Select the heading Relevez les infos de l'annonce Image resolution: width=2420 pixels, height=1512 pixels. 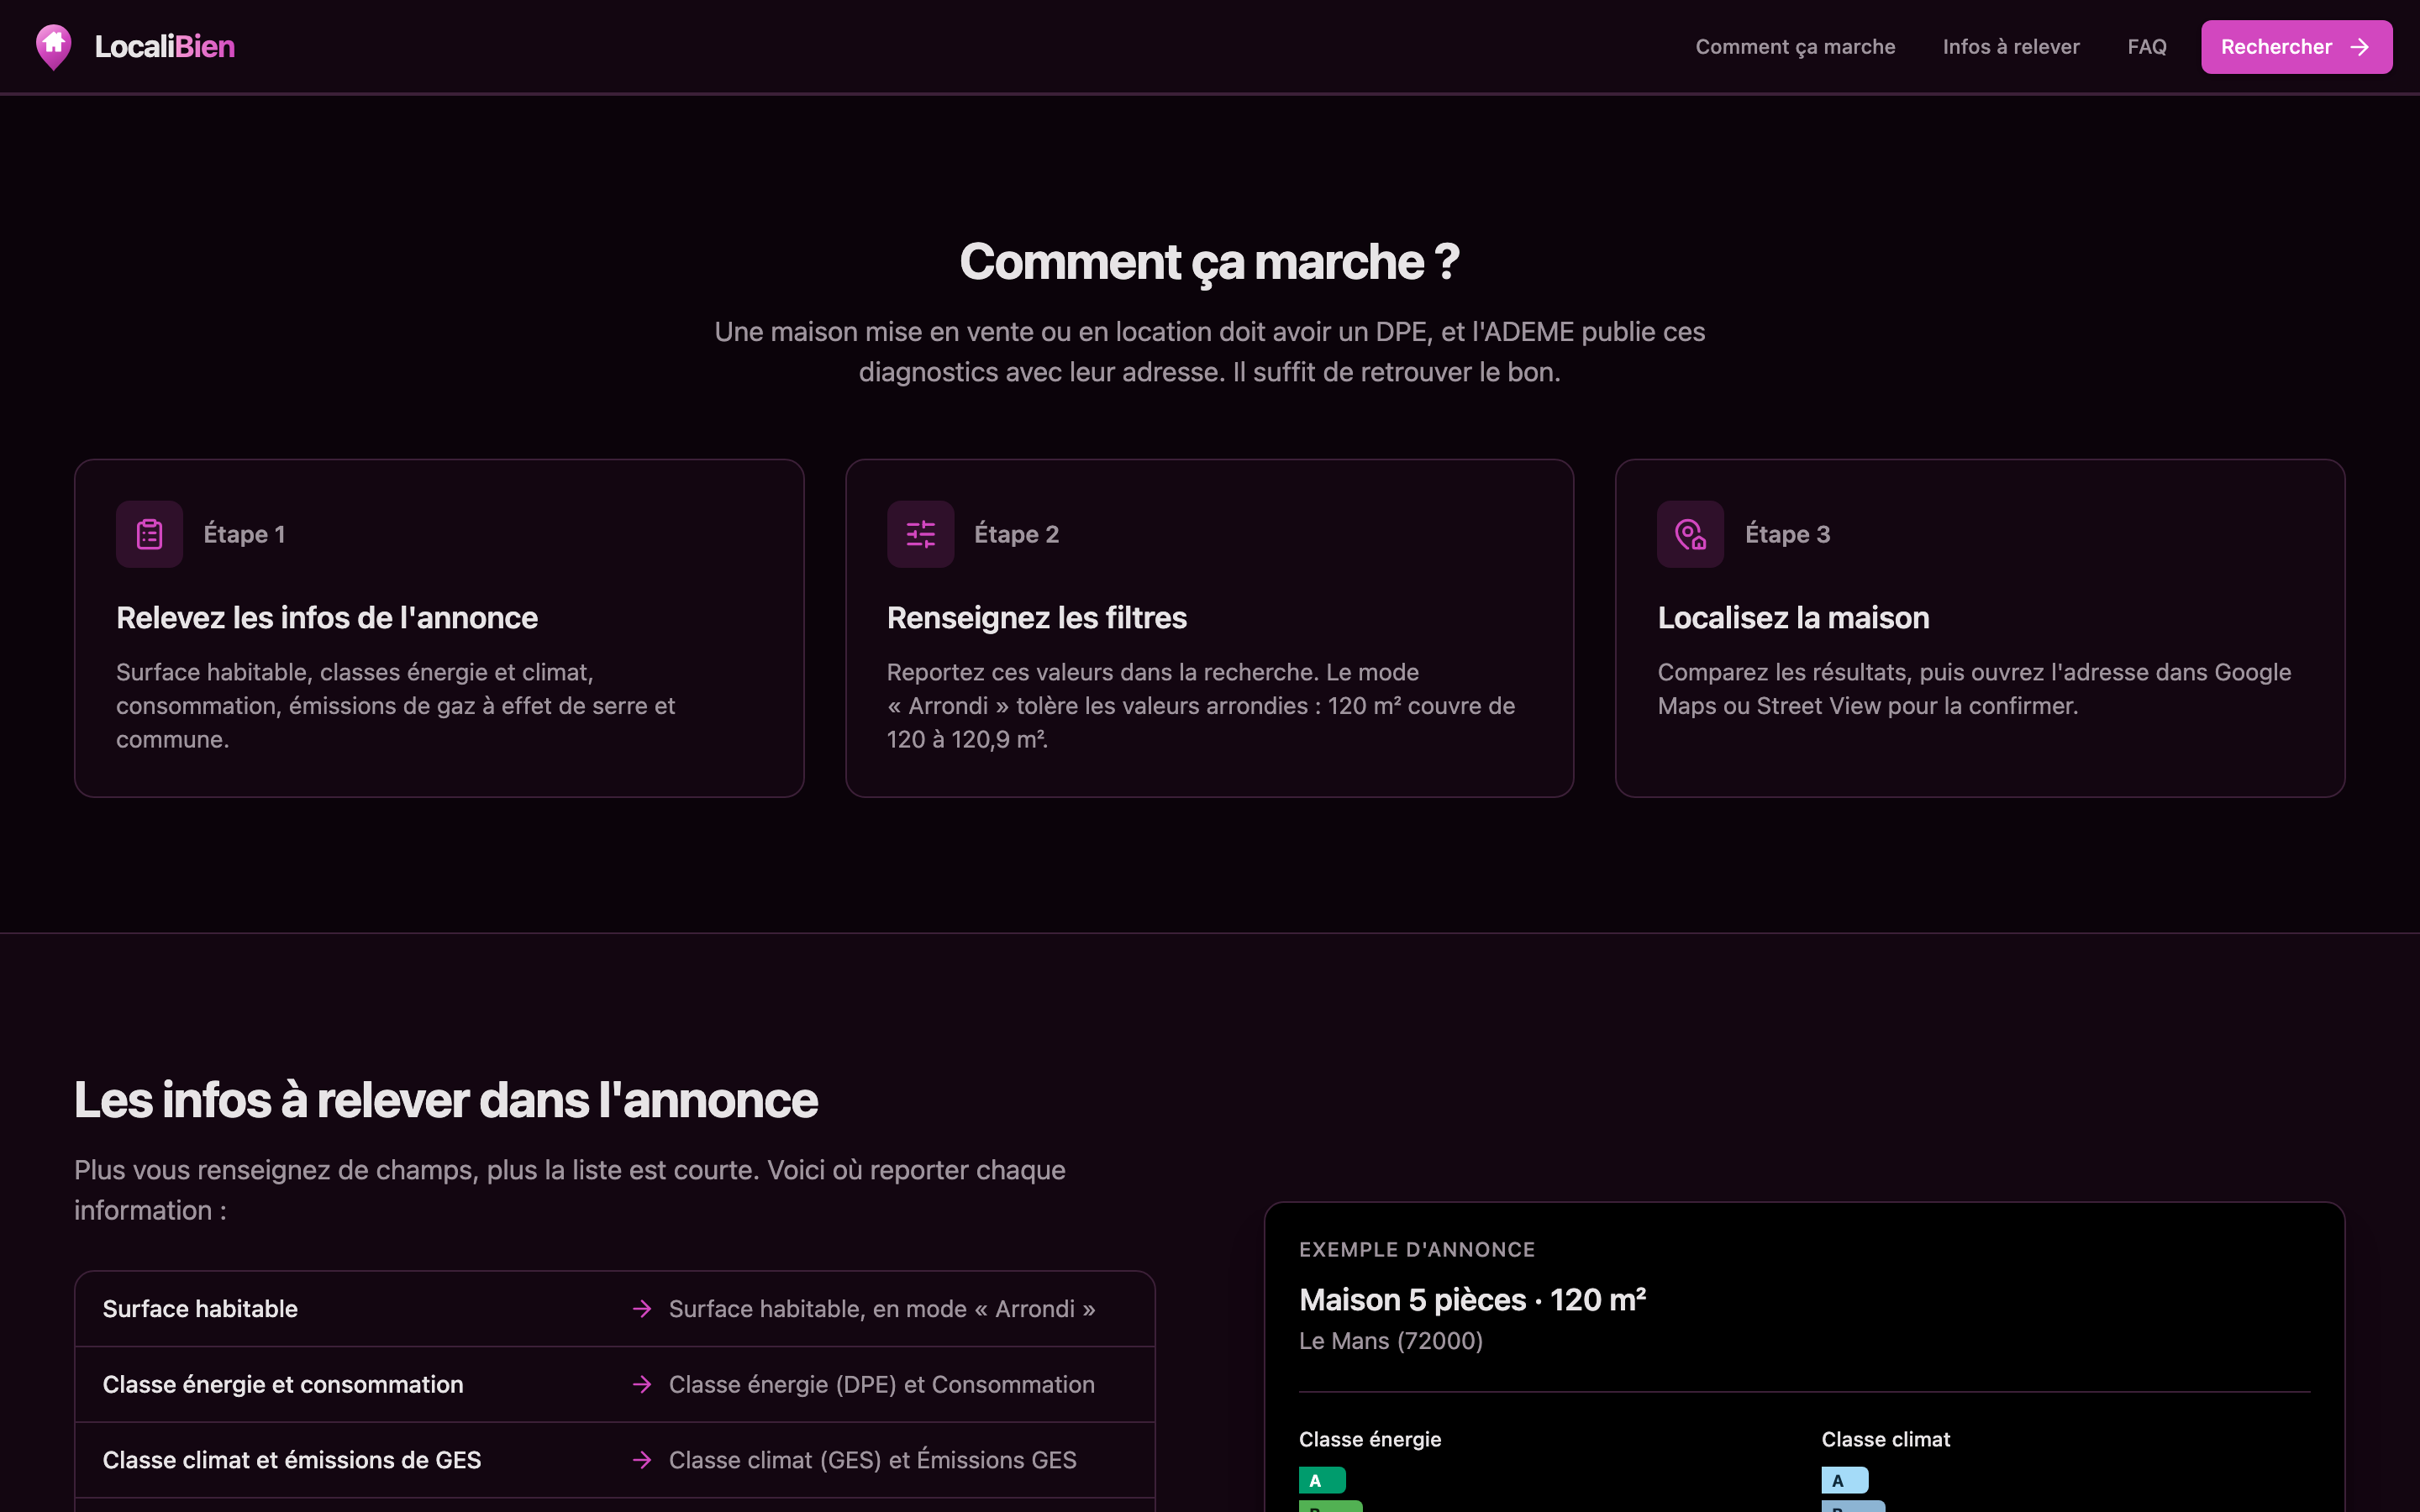[327, 618]
